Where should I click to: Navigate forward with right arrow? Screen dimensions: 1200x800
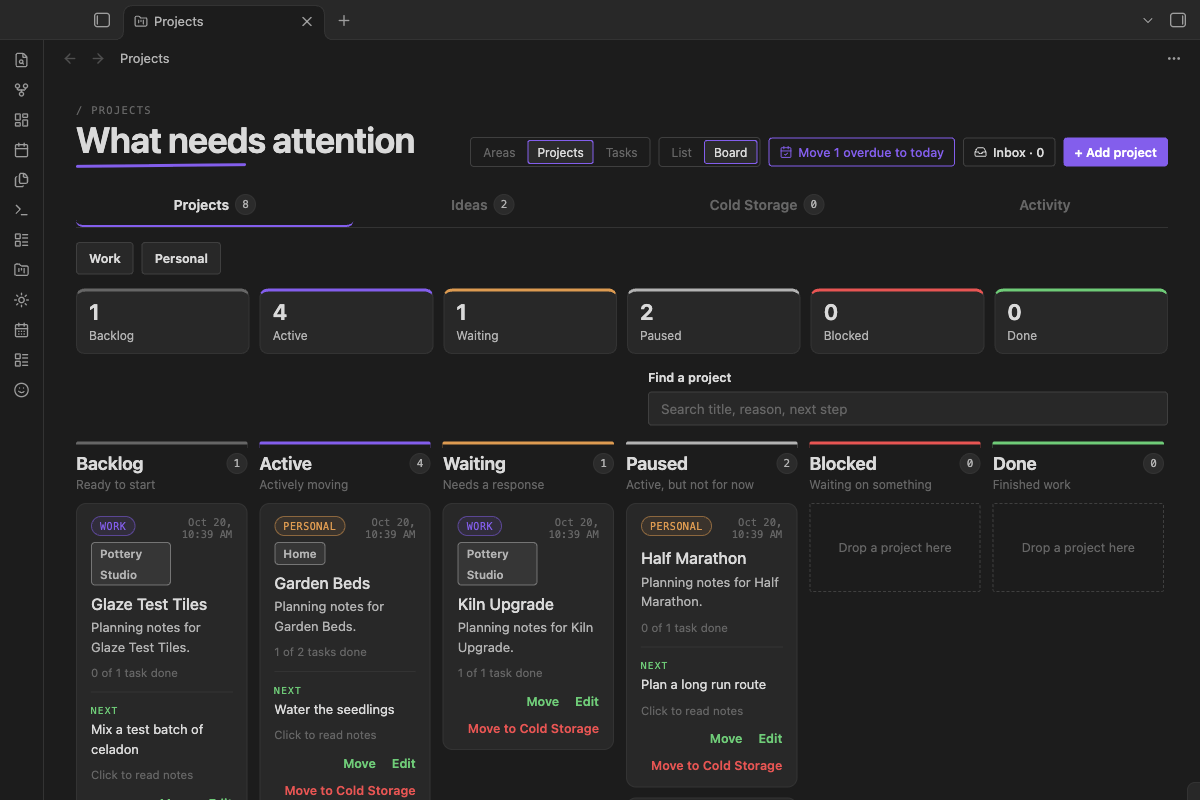coord(98,59)
